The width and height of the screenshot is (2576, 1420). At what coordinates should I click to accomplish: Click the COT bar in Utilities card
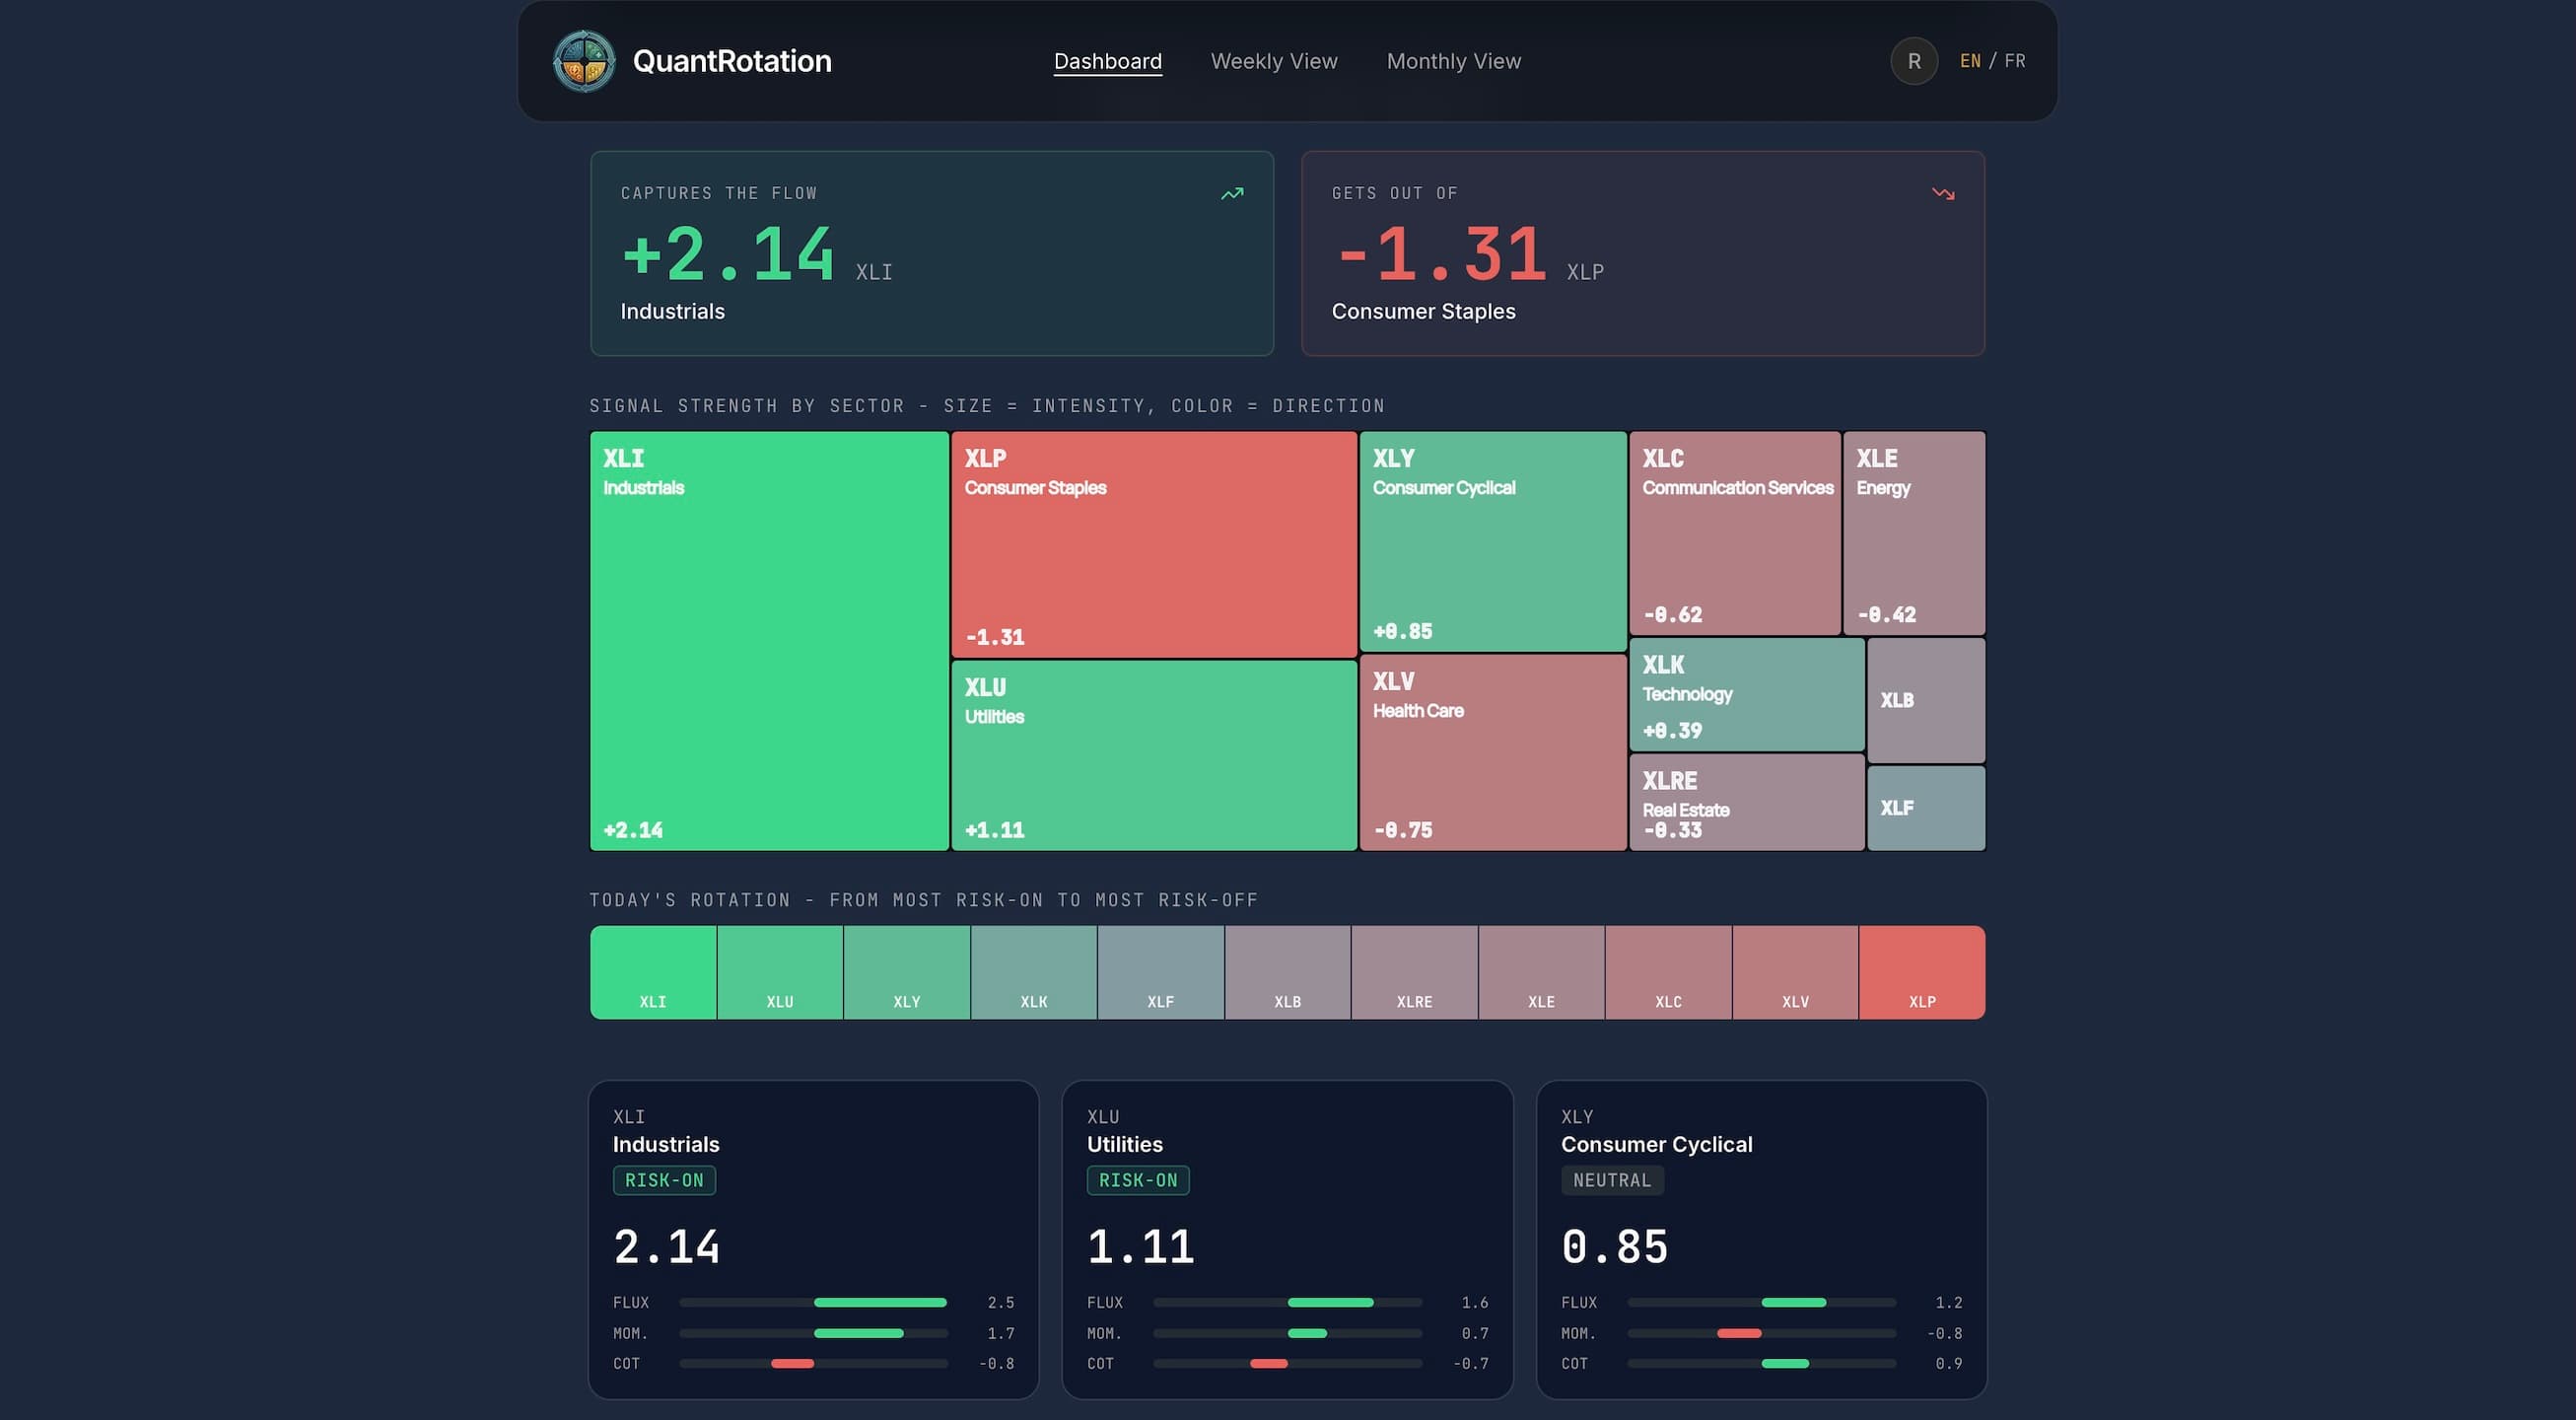tap(1287, 1363)
